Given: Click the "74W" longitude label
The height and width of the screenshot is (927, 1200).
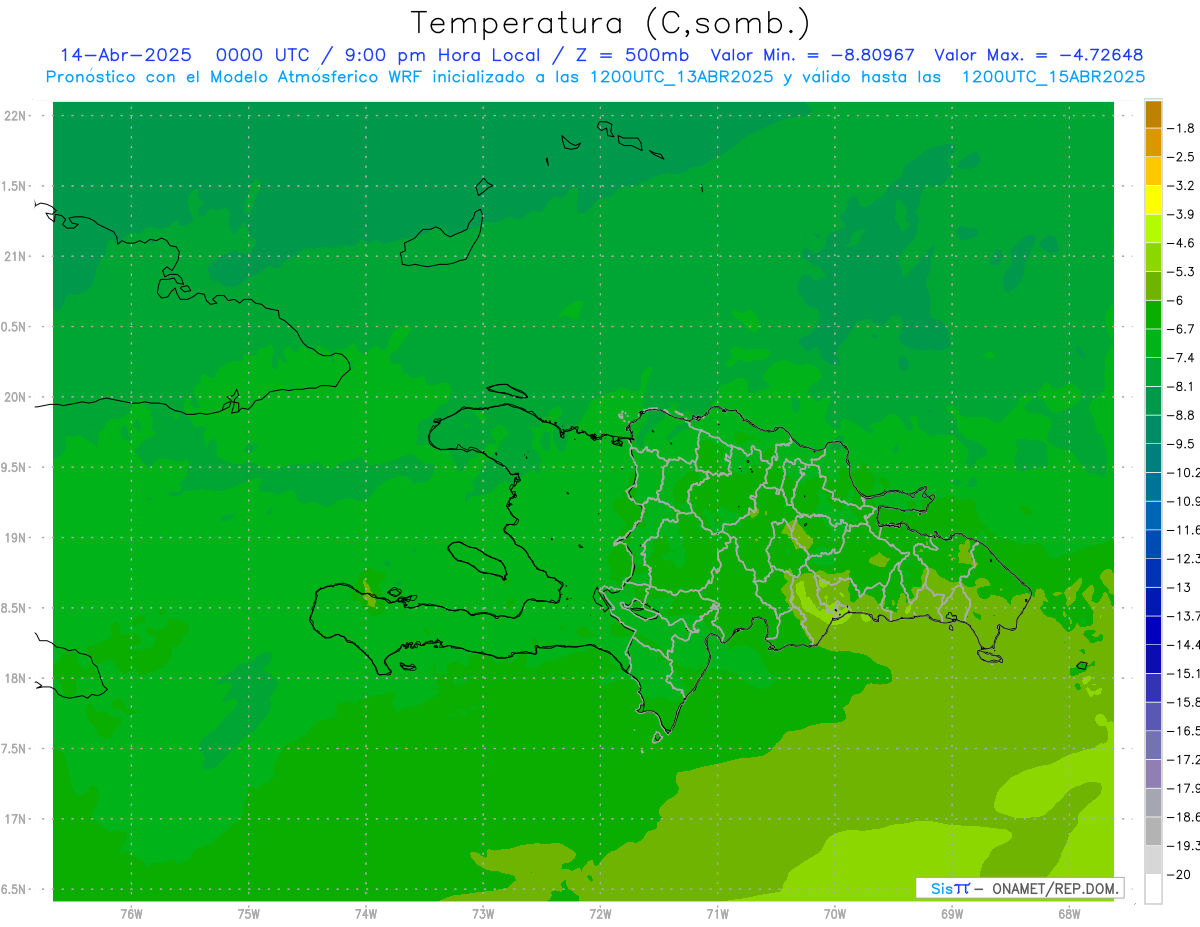Looking at the screenshot, I should pyautogui.click(x=366, y=914).
